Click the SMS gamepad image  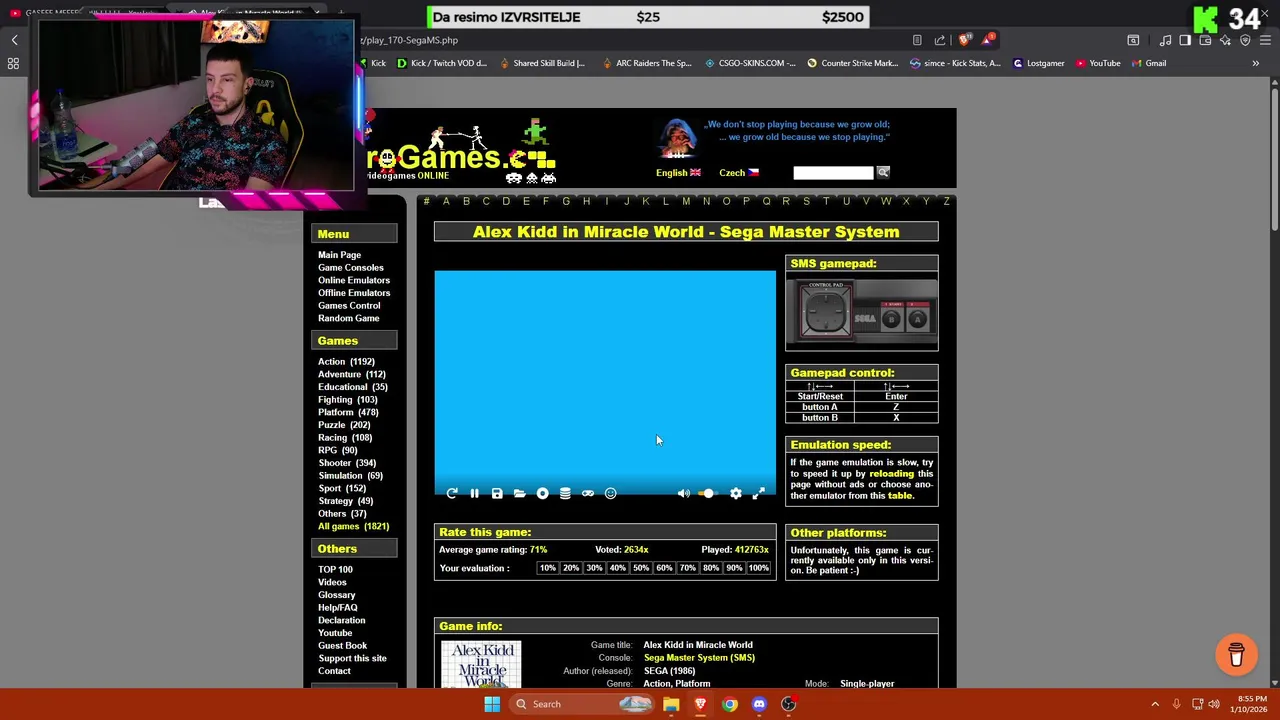[862, 312]
